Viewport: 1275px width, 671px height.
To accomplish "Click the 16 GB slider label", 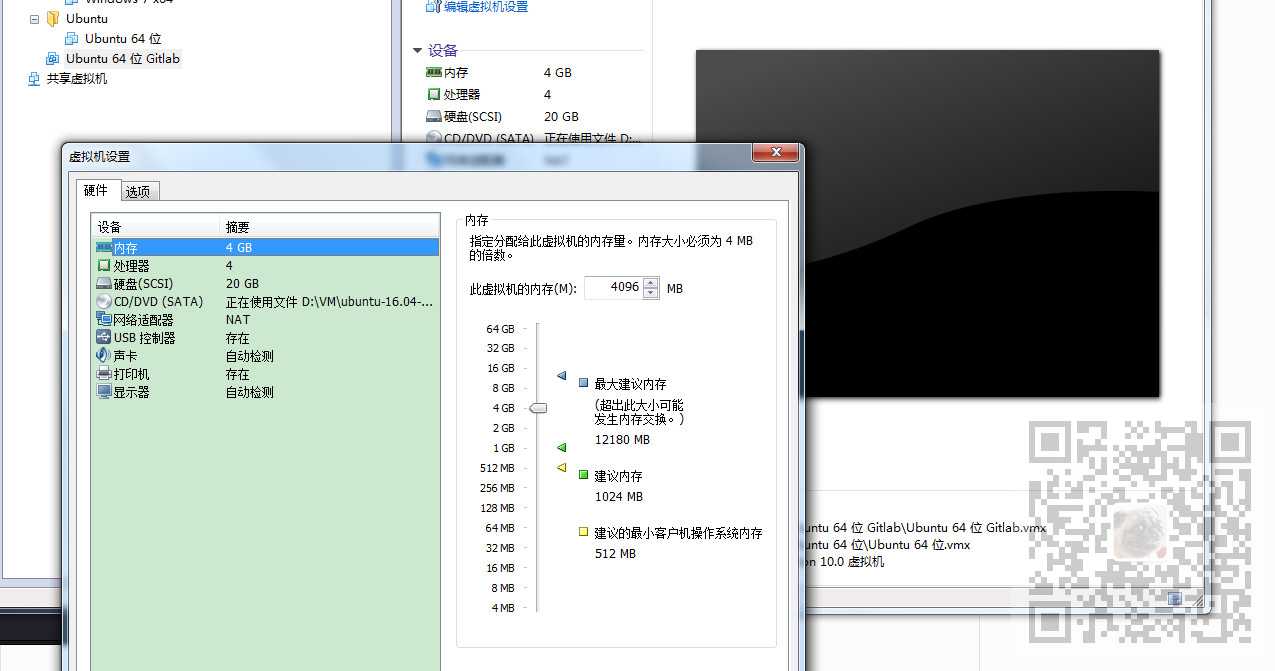I will 500,368.
